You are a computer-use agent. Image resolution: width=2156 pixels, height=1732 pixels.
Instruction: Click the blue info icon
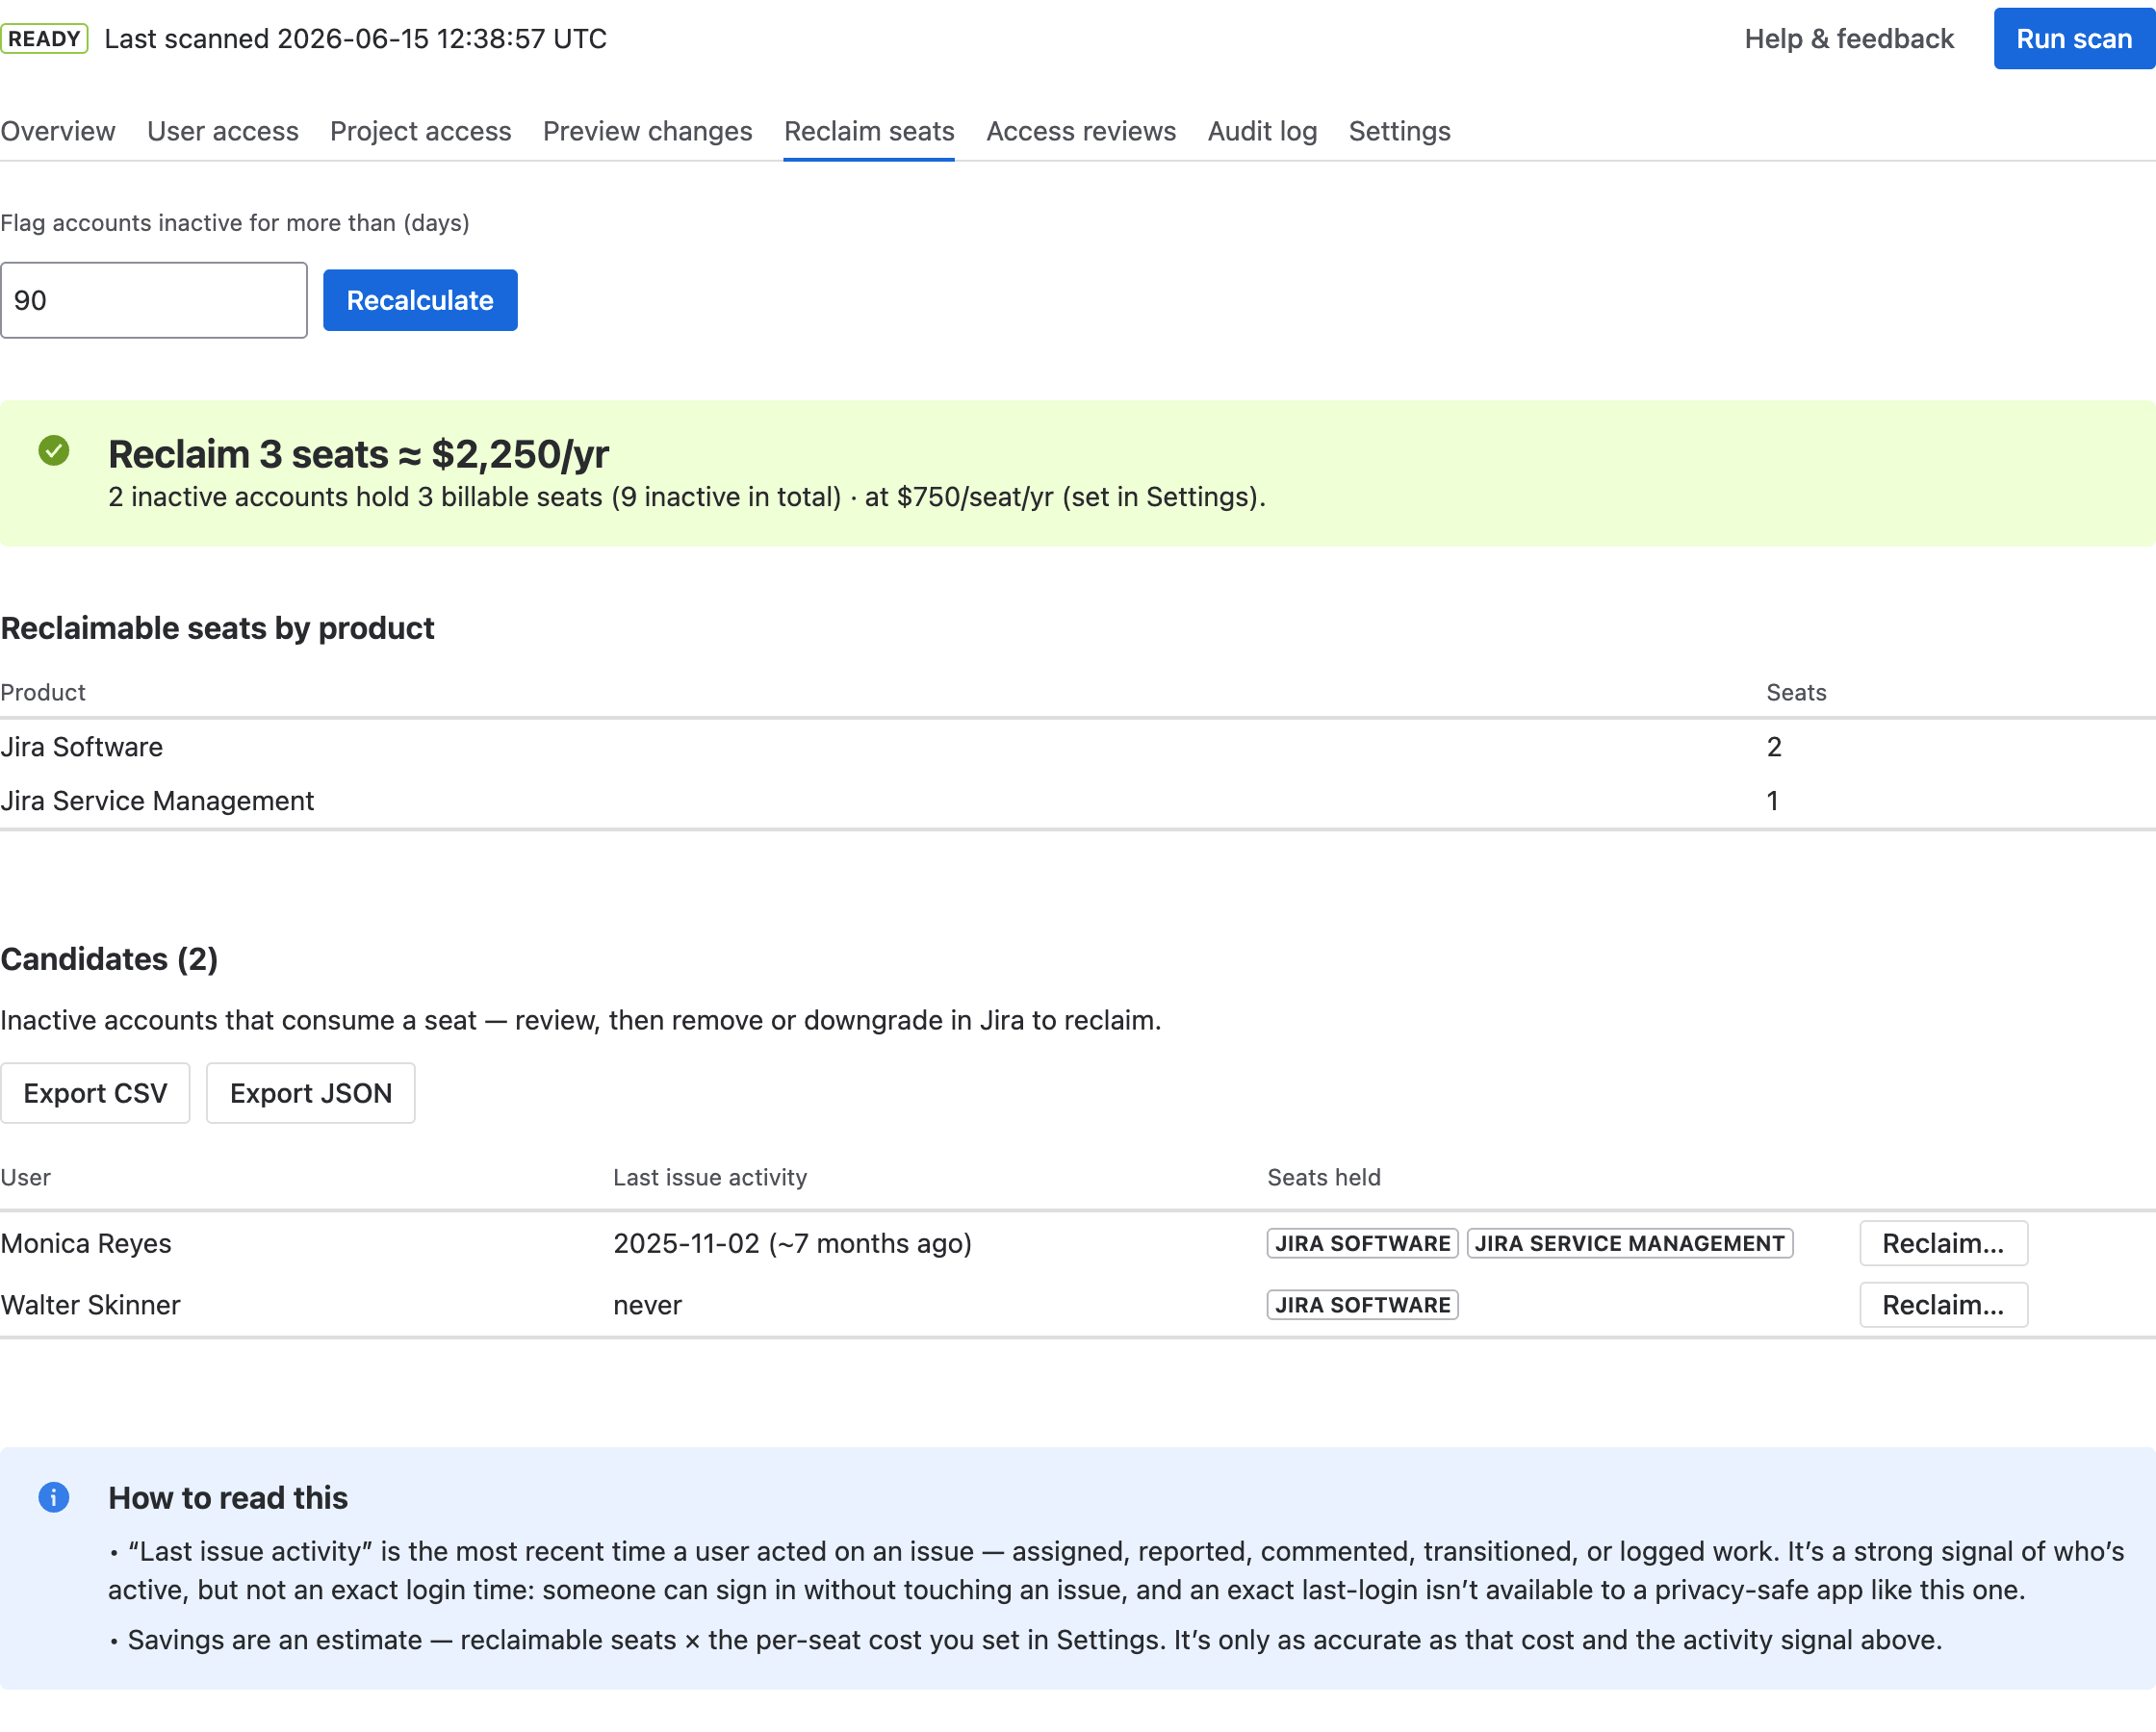(54, 1497)
